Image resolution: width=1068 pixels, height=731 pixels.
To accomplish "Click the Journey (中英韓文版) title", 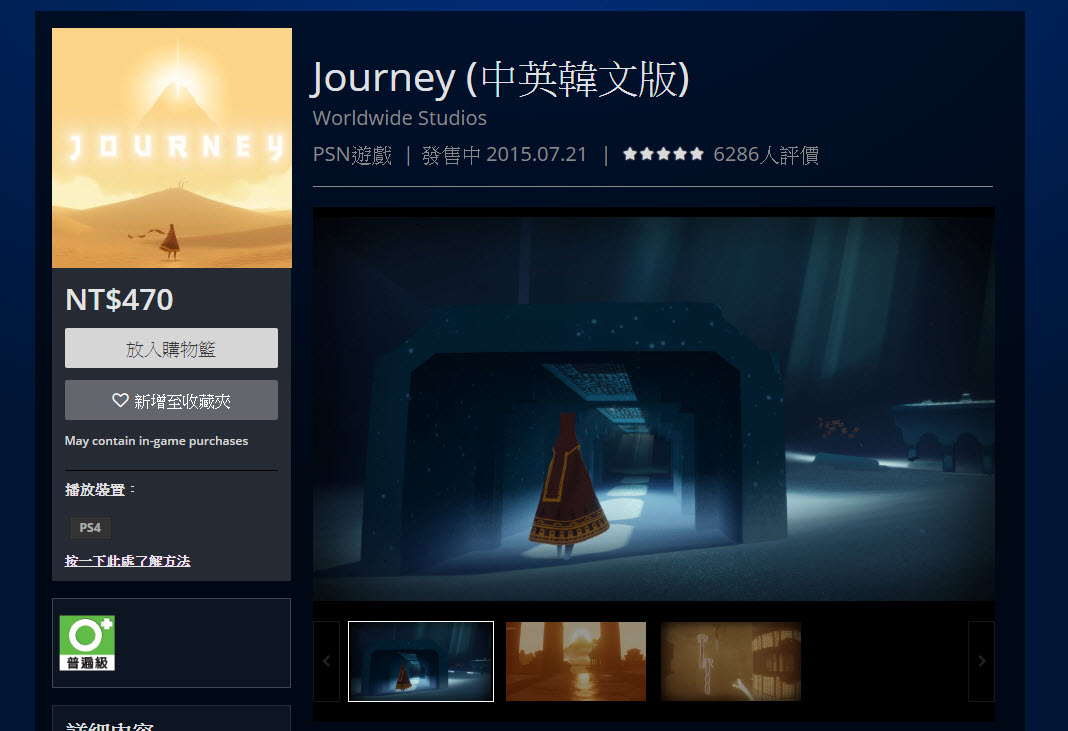I will click(500, 78).
